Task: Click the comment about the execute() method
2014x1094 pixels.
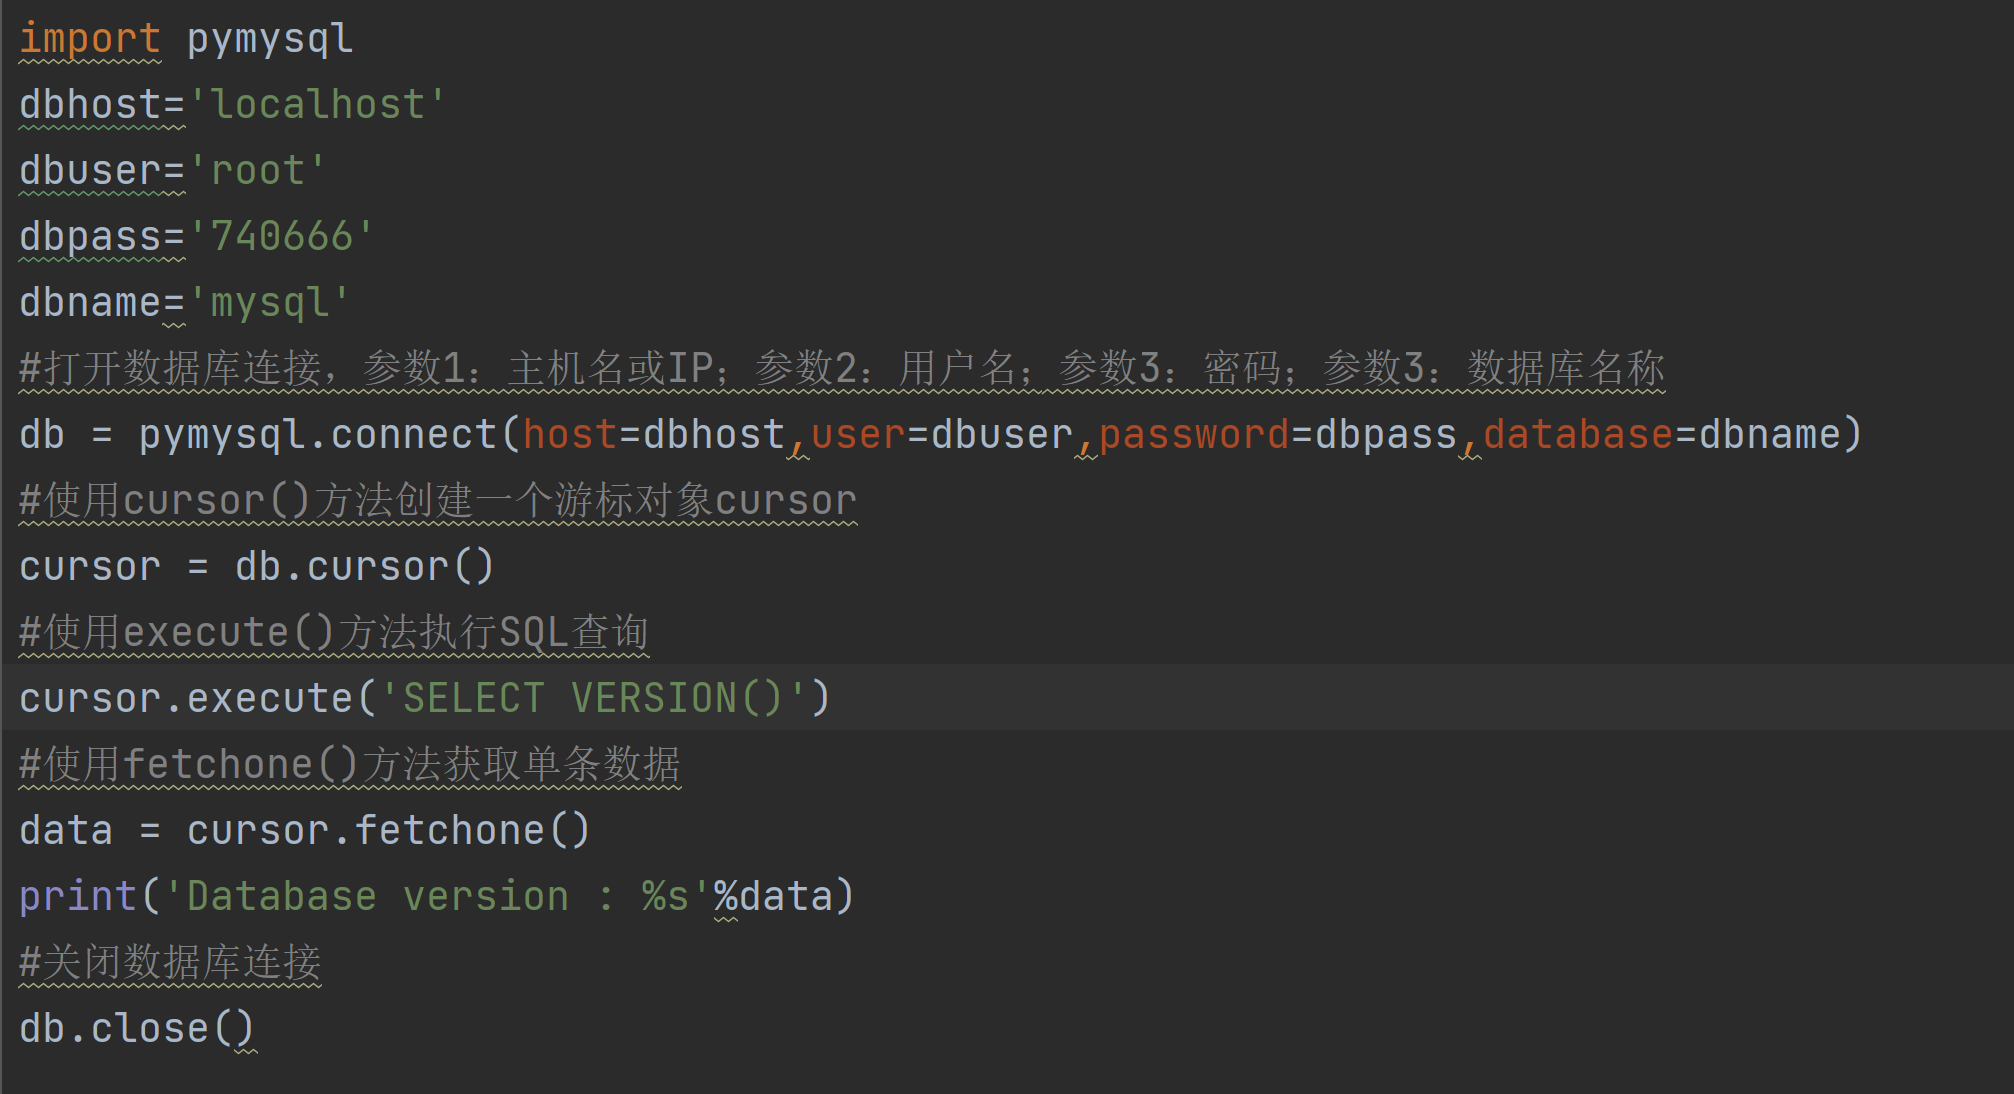Action: (334, 632)
